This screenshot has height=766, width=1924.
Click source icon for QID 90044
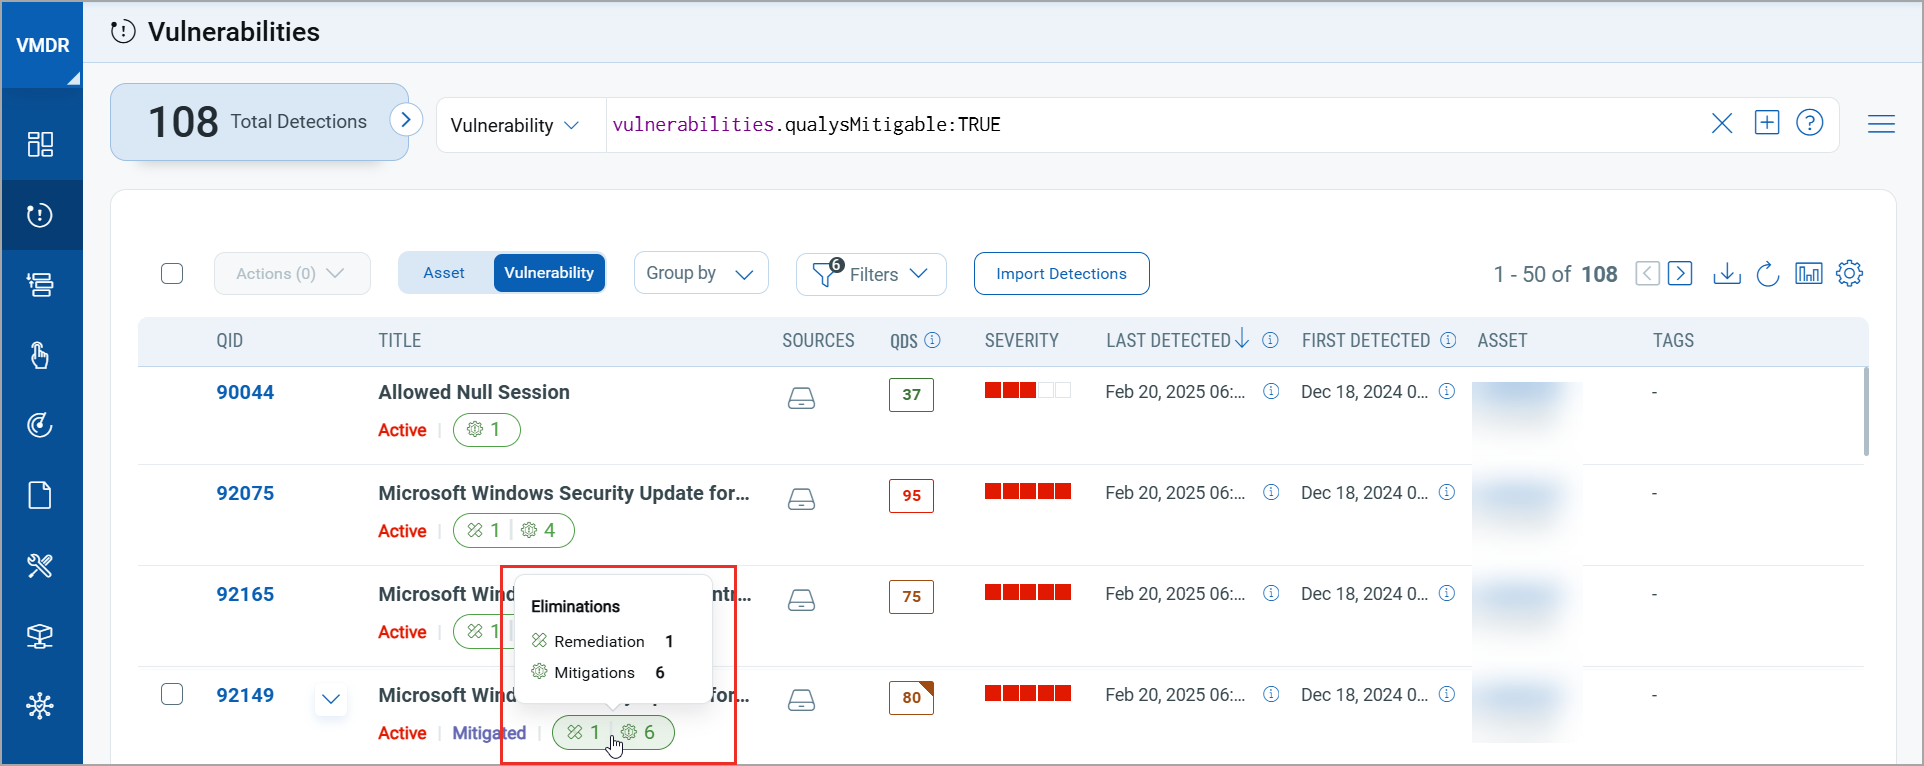point(801,398)
